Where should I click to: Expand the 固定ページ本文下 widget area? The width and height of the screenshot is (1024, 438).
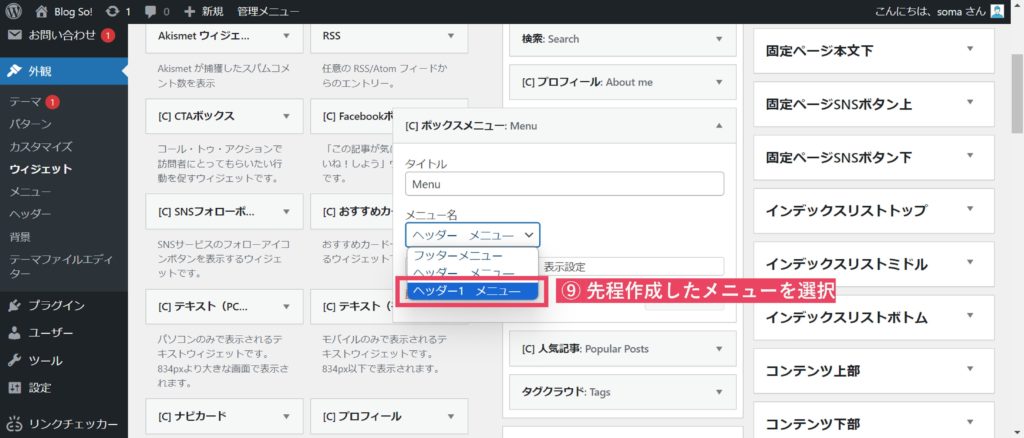(969, 49)
